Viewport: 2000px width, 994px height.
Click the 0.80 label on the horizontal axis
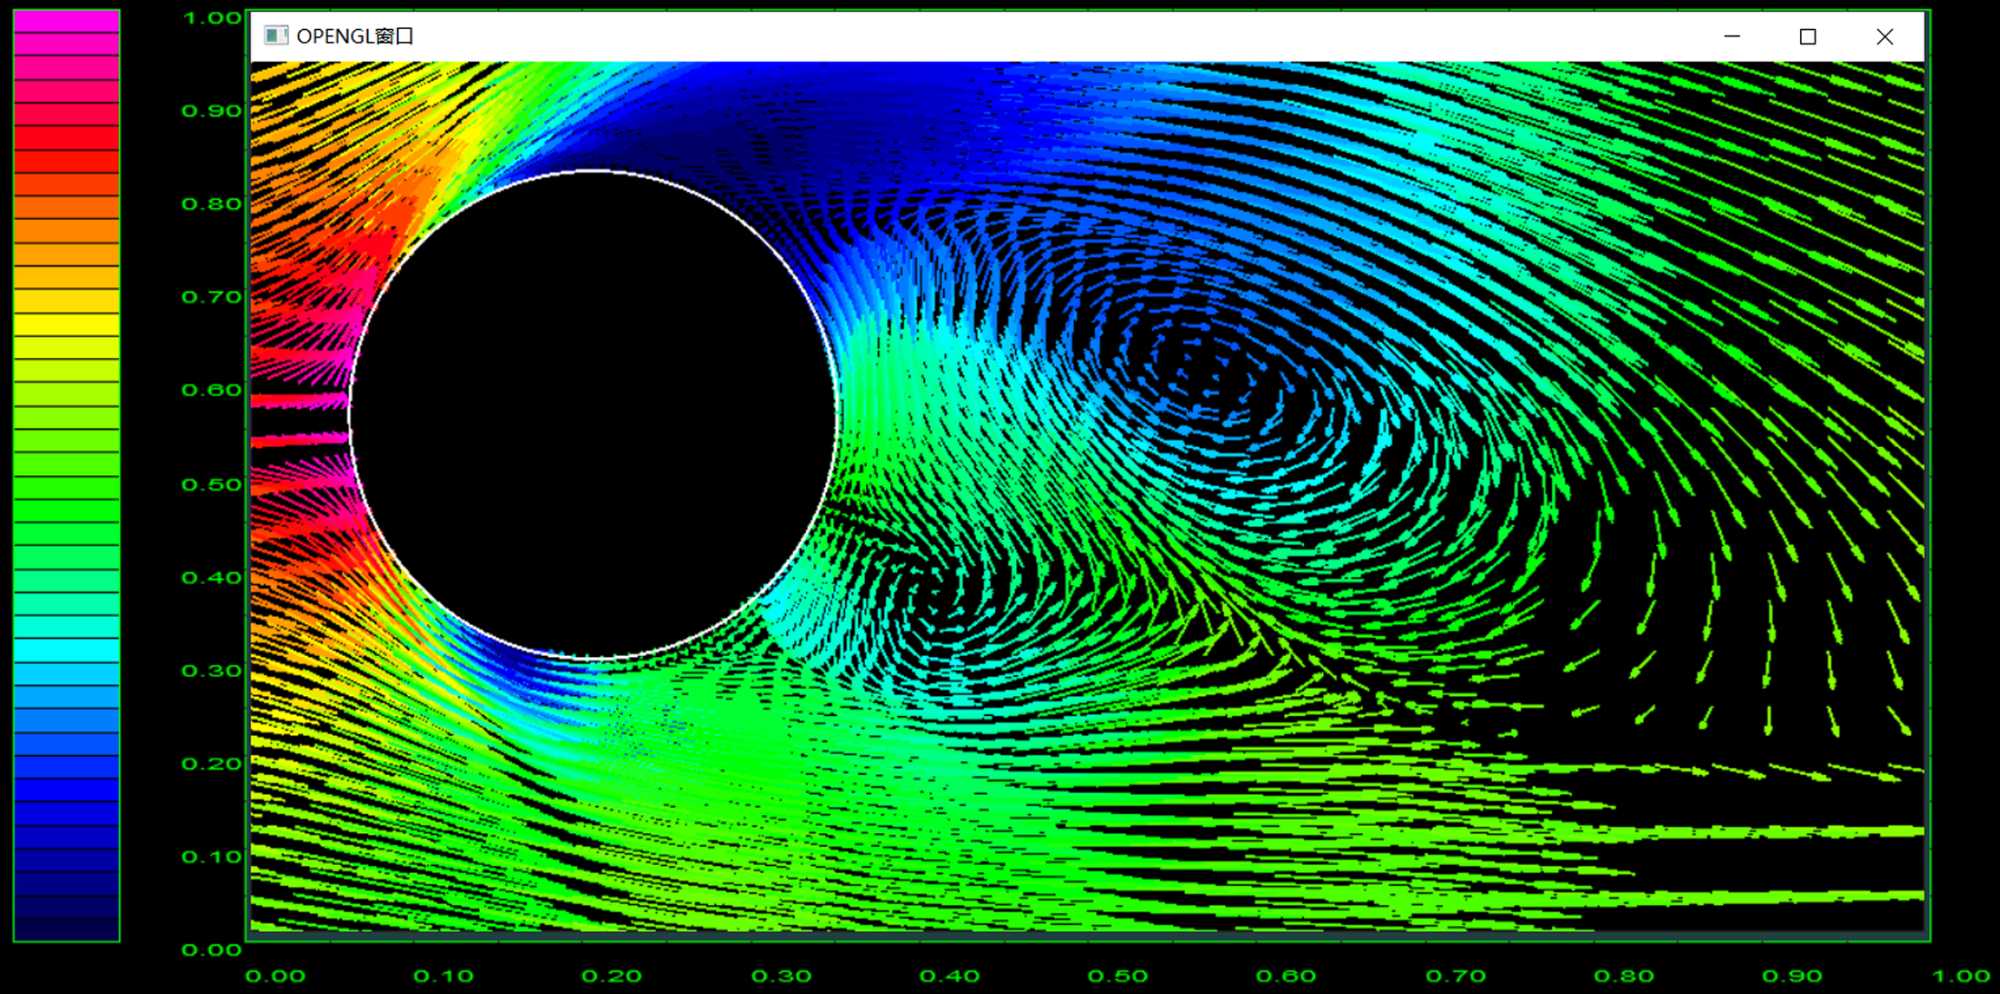click(1623, 976)
